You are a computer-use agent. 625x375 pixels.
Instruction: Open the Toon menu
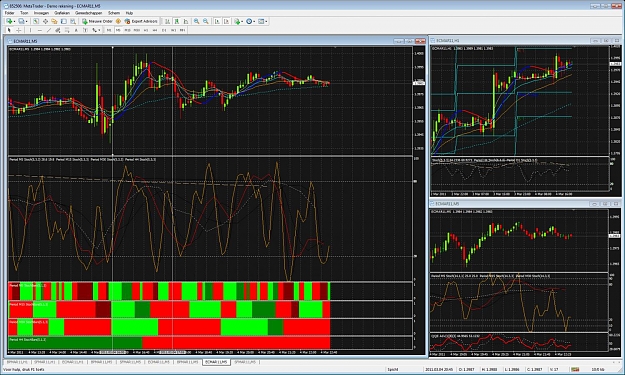24,13
